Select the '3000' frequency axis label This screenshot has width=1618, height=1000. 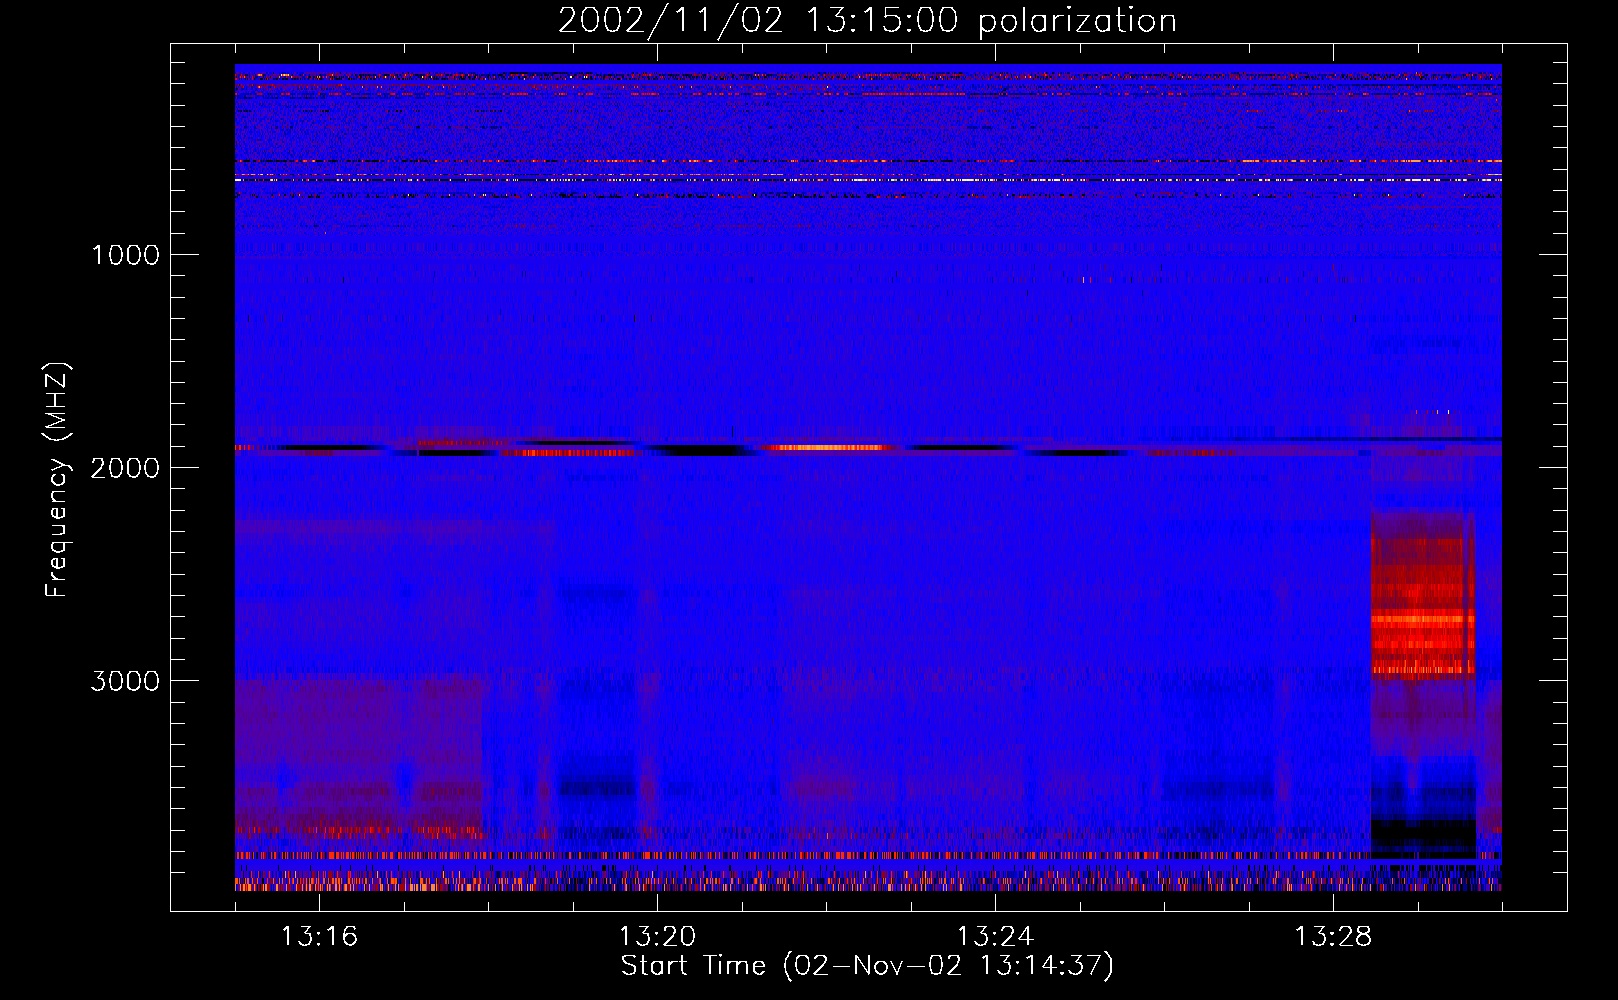pyautogui.click(x=125, y=681)
